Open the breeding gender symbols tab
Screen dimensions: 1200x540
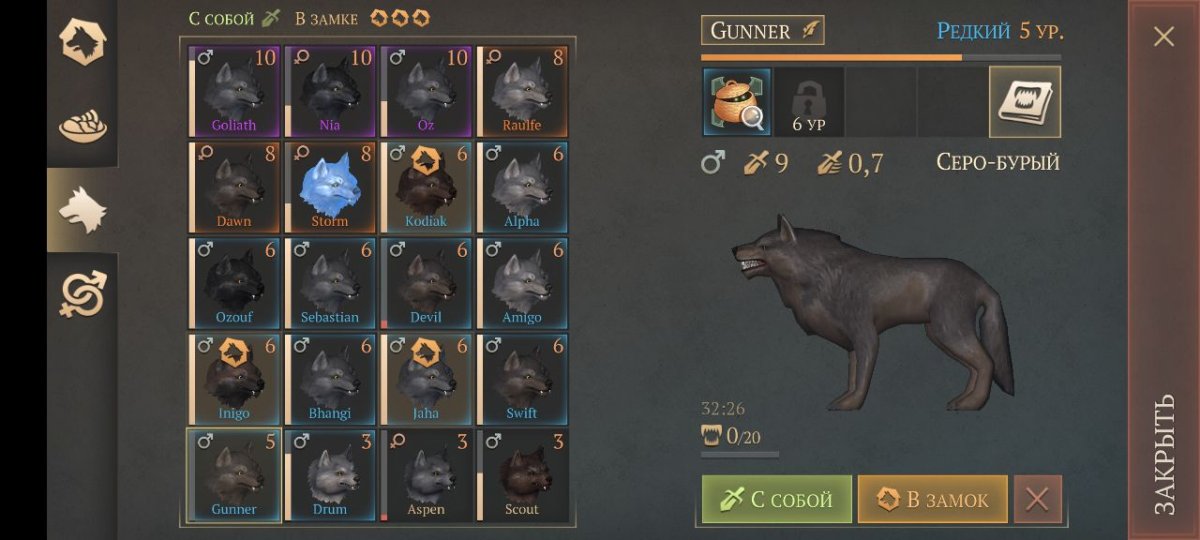82,294
